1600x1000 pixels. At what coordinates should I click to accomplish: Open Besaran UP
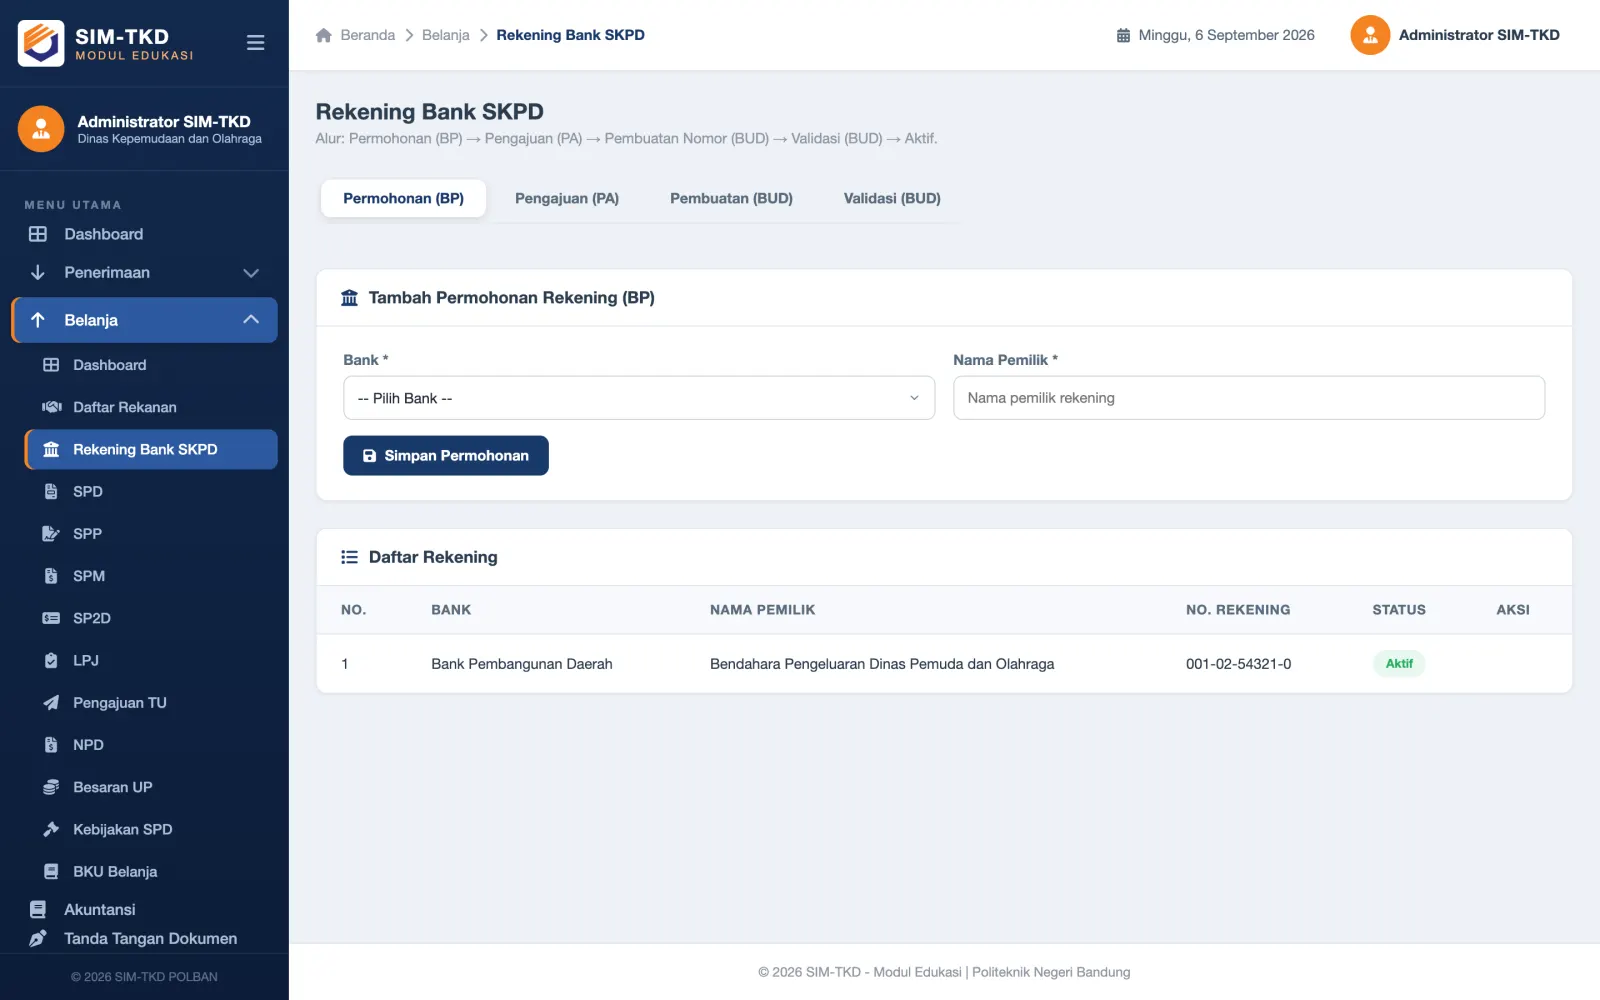tap(151, 787)
